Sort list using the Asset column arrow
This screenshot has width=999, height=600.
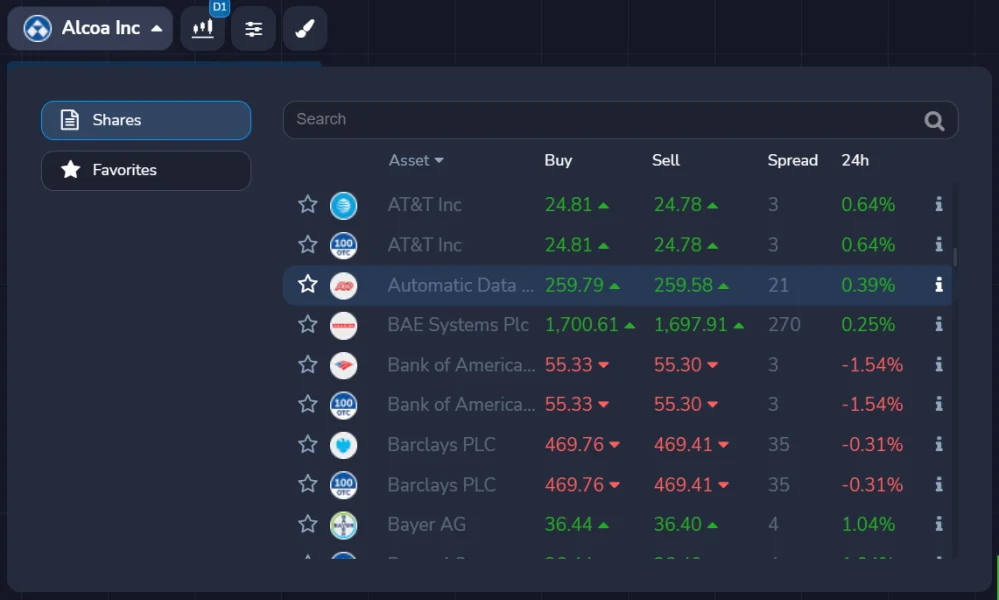pos(439,161)
